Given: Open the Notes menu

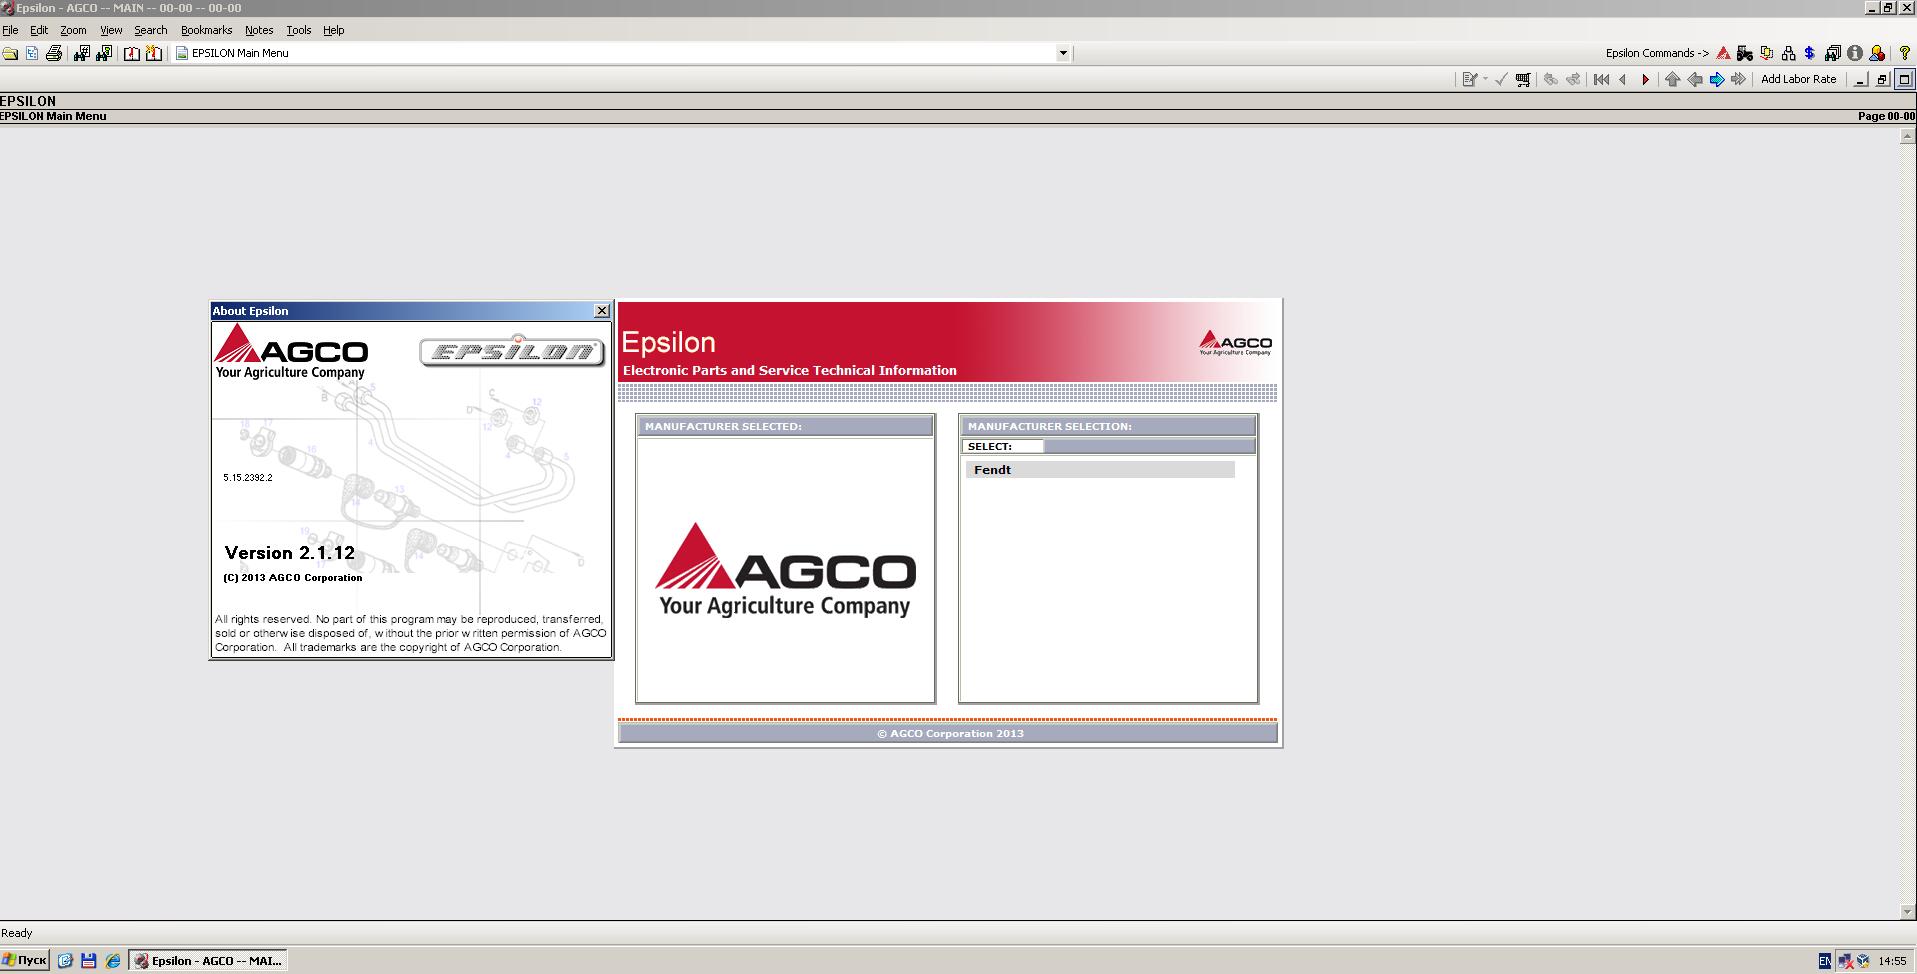Looking at the screenshot, I should [259, 30].
